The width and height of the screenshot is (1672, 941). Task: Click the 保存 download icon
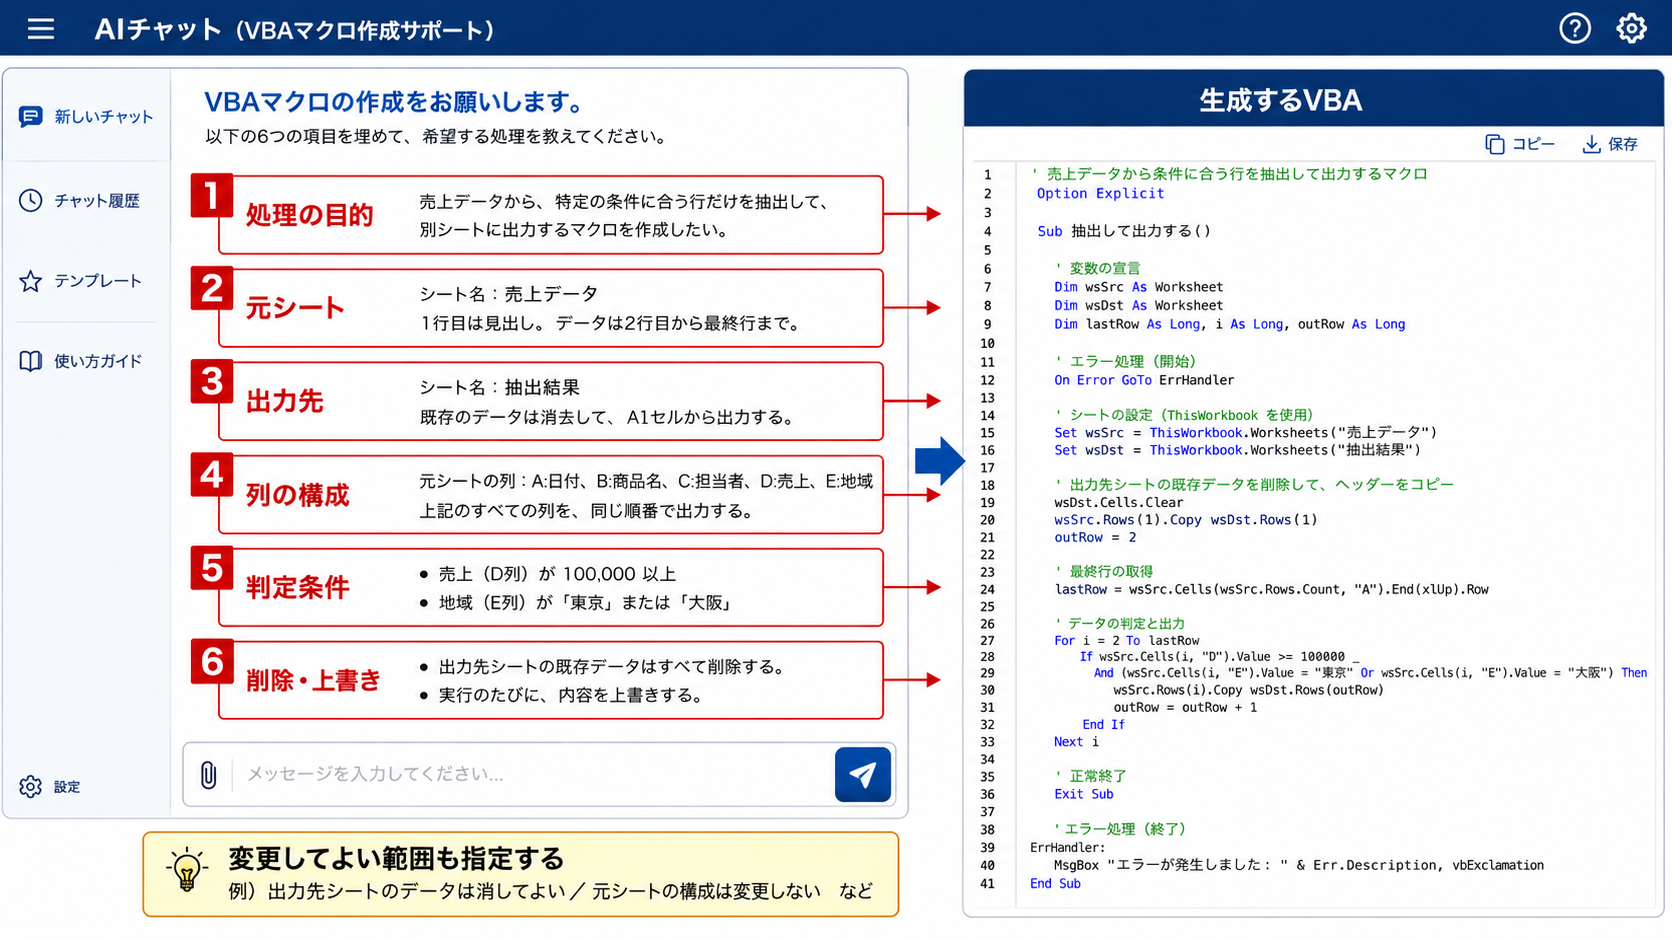point(1591,144)
